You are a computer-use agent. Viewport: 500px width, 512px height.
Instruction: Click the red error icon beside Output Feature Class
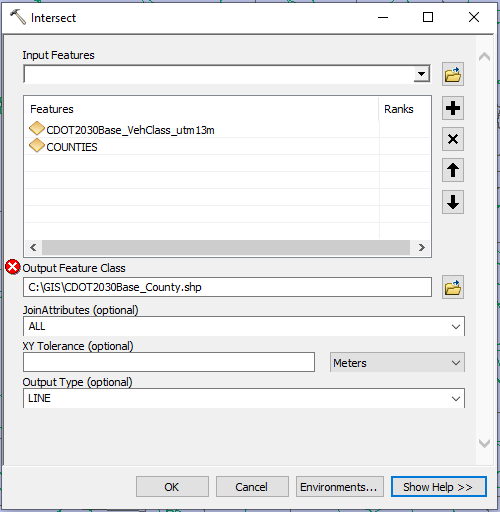[x=13, y=267]
